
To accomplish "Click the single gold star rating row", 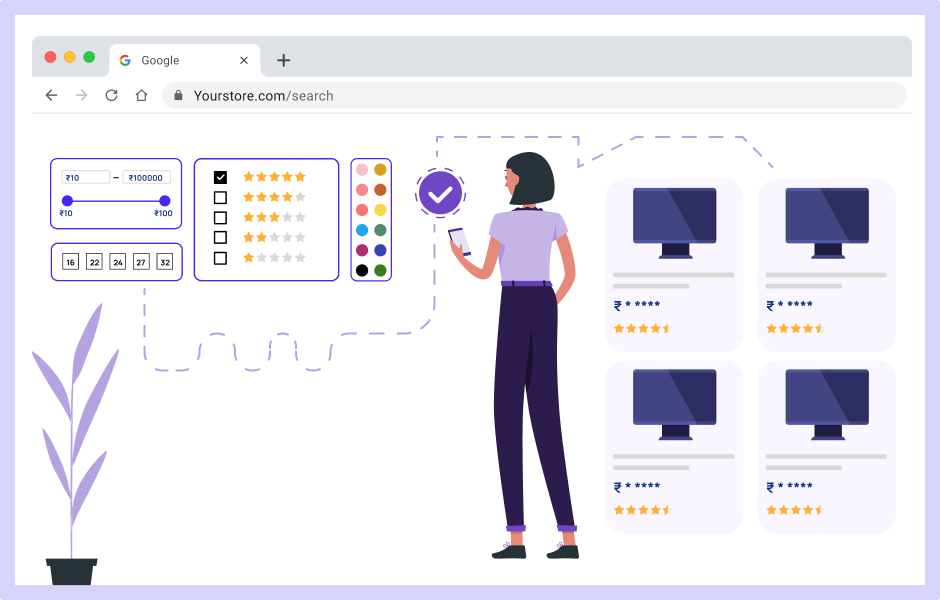I will point(275,258).
